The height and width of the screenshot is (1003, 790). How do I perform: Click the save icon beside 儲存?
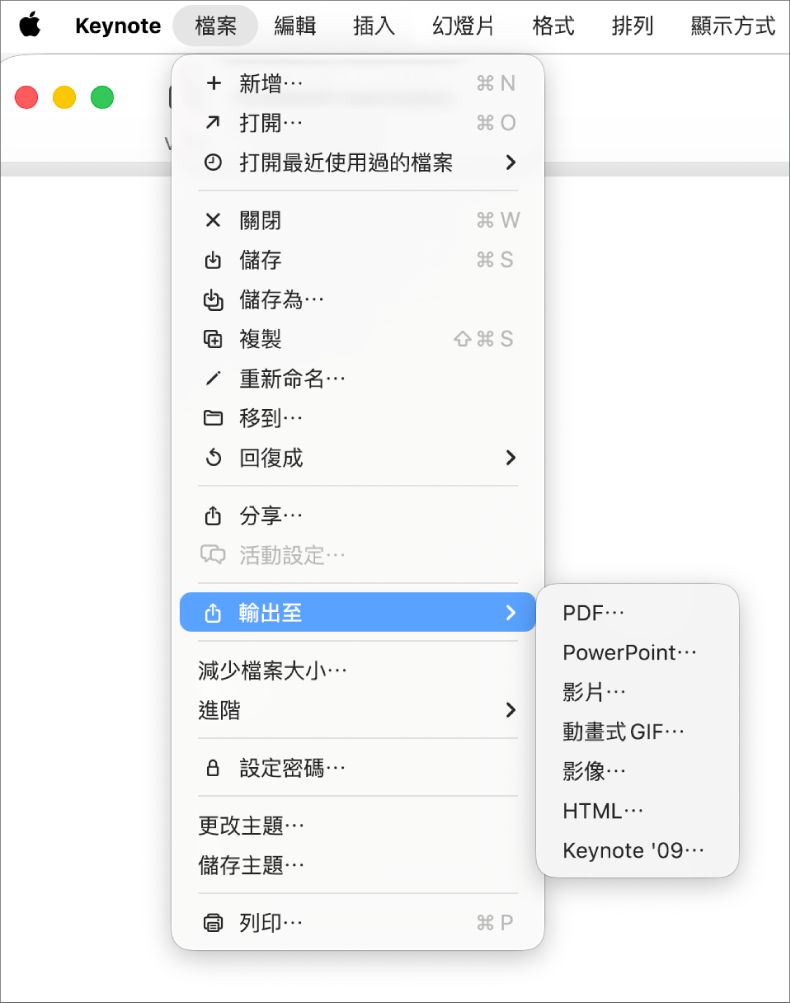pyautogui.click(x=212, y=260)
